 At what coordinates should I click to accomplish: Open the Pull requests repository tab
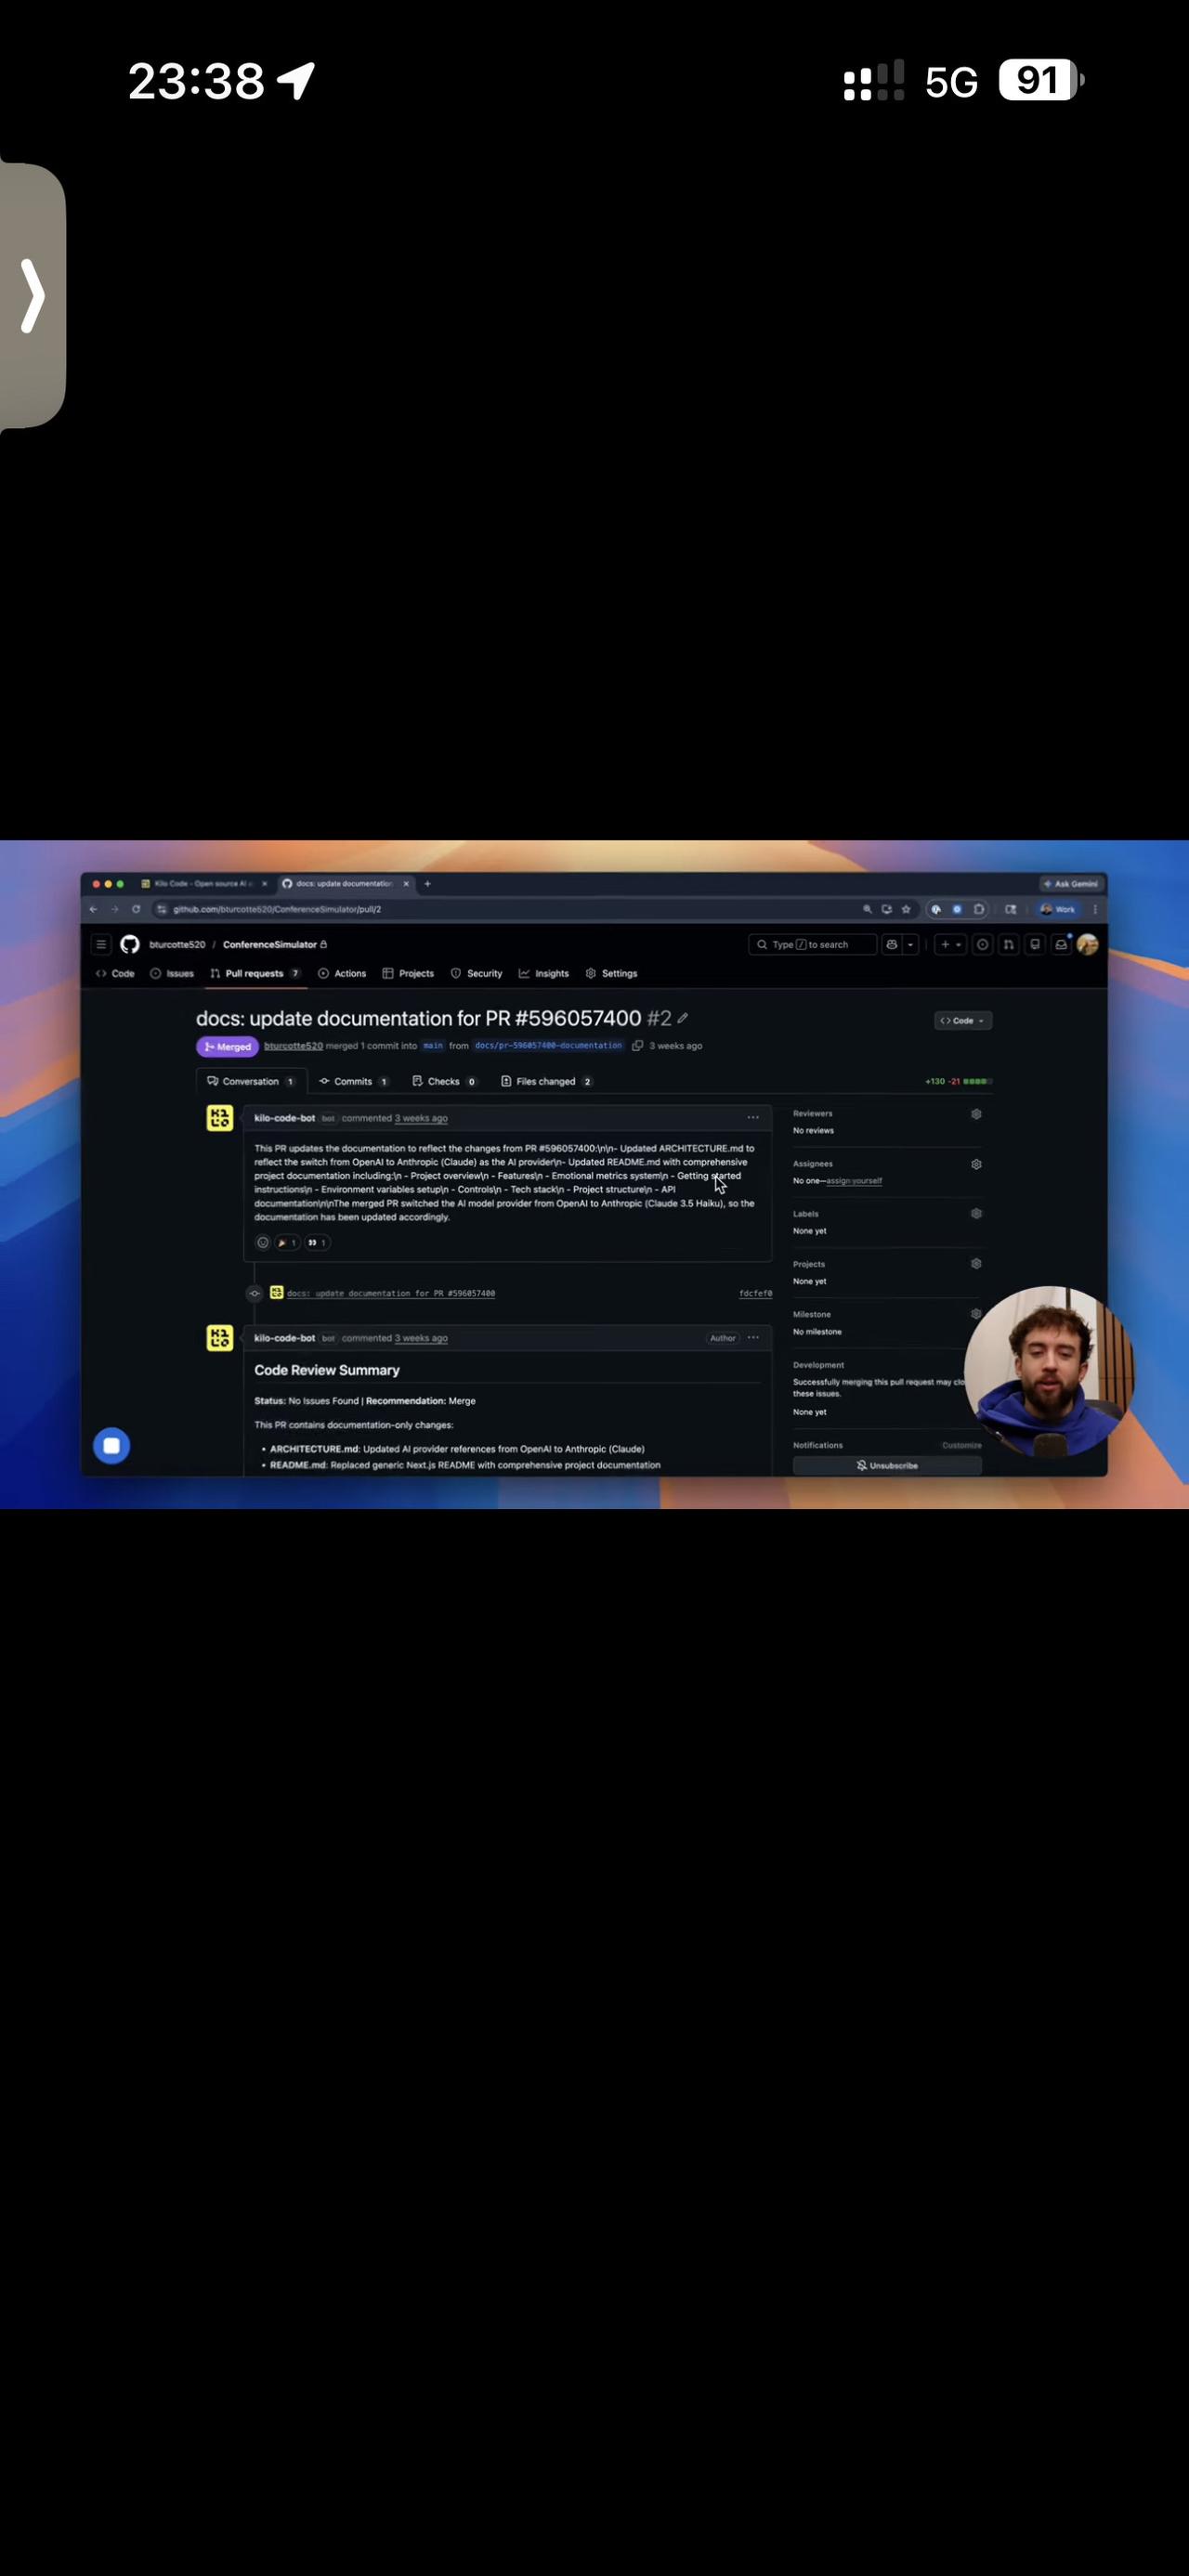tap(255, 973)
